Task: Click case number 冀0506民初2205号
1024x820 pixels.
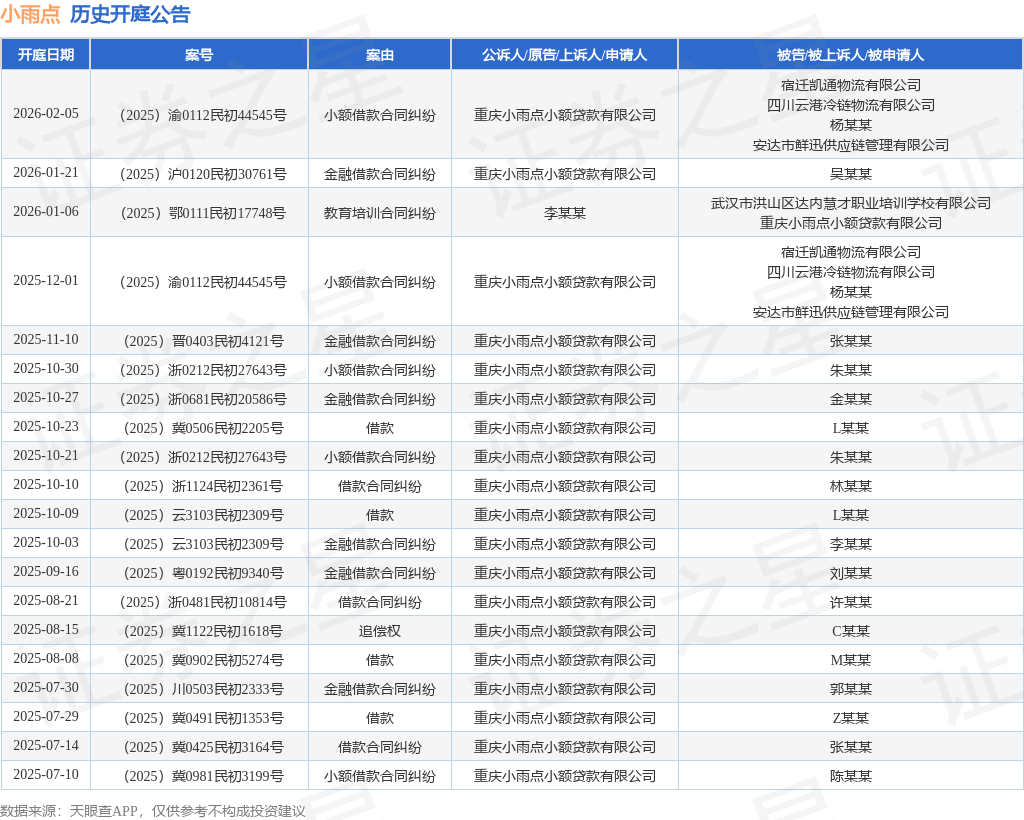Action: tap(203, 428)
